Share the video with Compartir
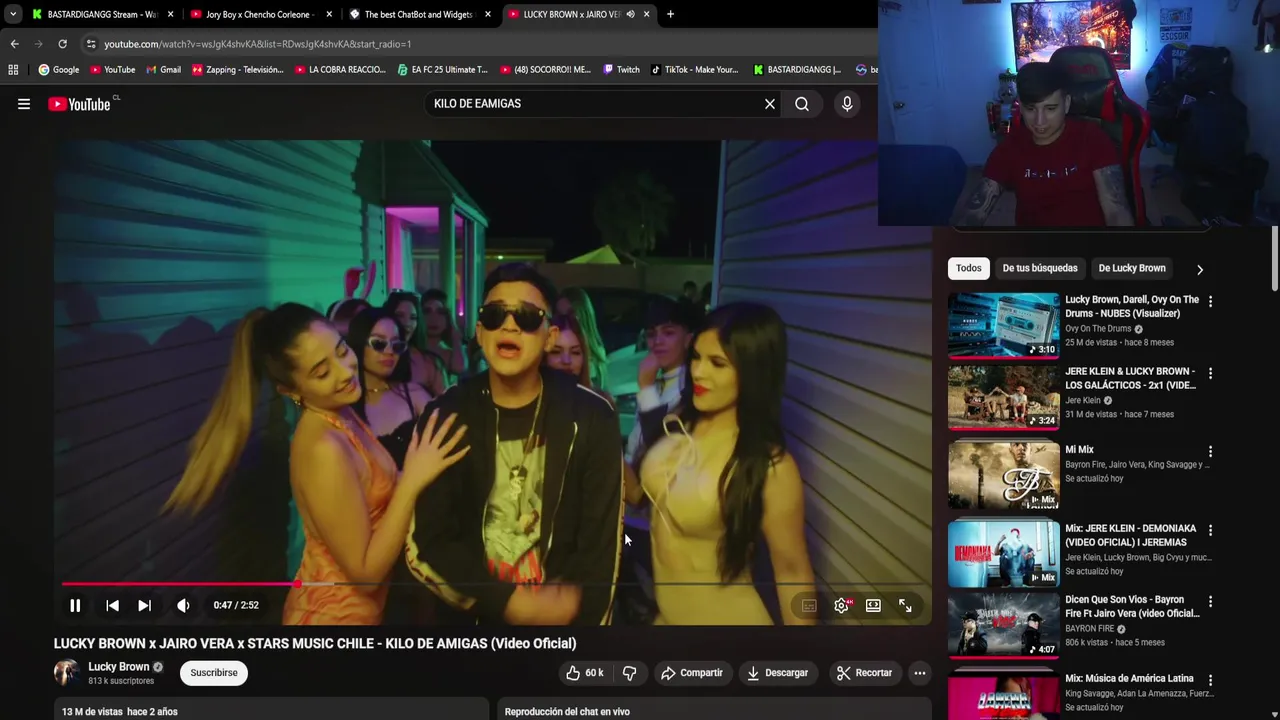This screenshot has height=720, width=1280. click(691, 673)
